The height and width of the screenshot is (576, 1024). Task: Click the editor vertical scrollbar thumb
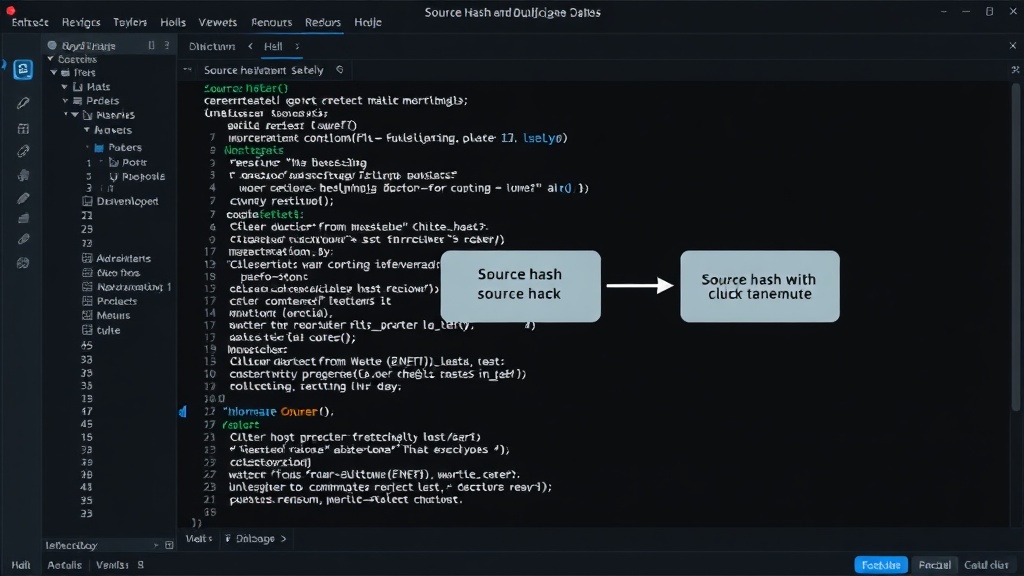pyautogui.click(x=1016, y=248)
